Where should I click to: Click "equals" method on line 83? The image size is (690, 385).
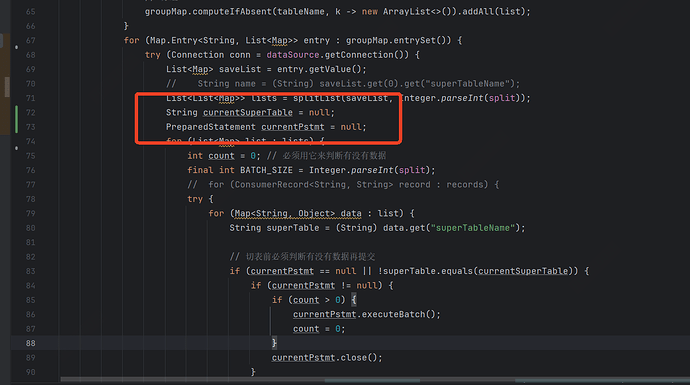coord(457,271)
